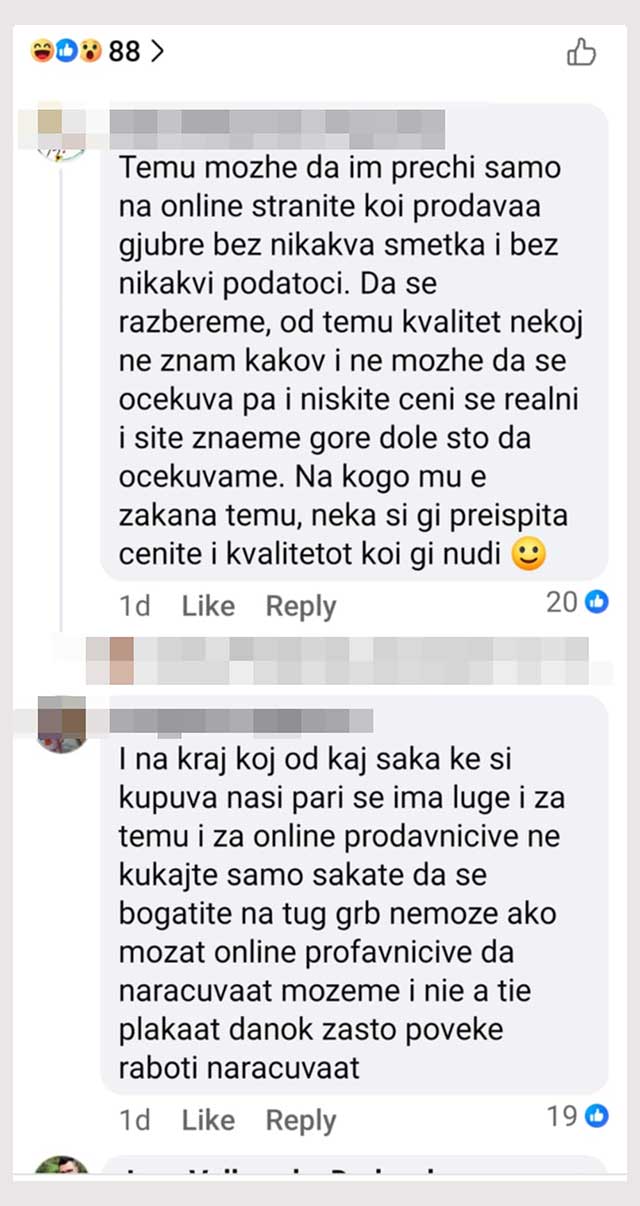The width and height of the screenshot is (640, 1206).
Task: Click the blue like reaction icon beside 88
Action: 66,50
